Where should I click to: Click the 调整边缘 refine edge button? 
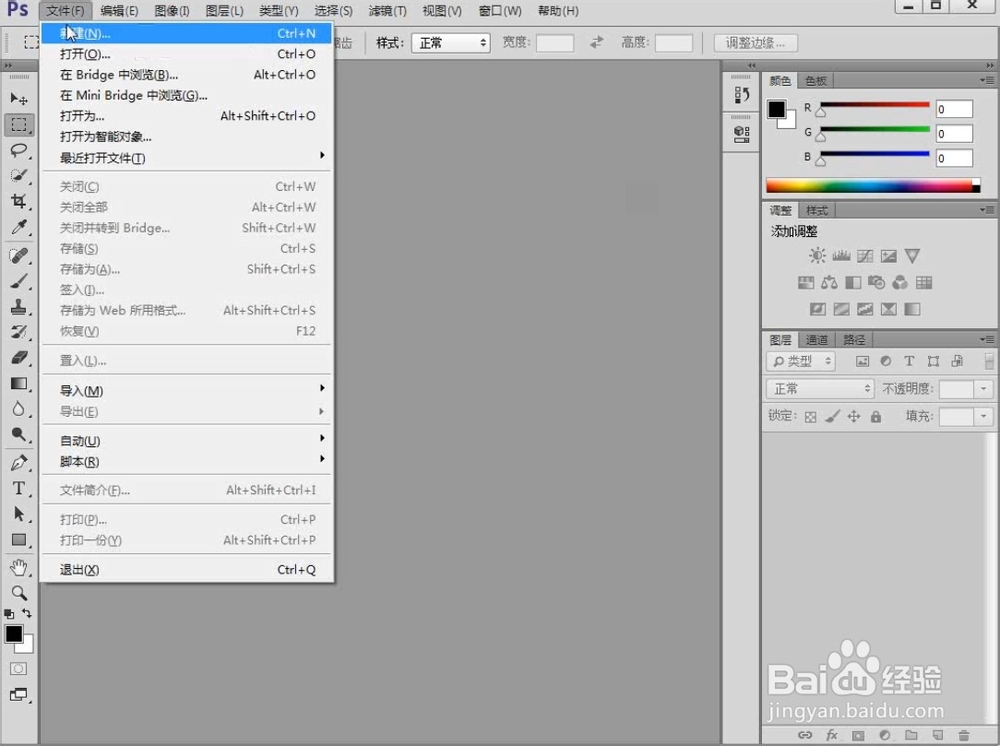point(754,43)
